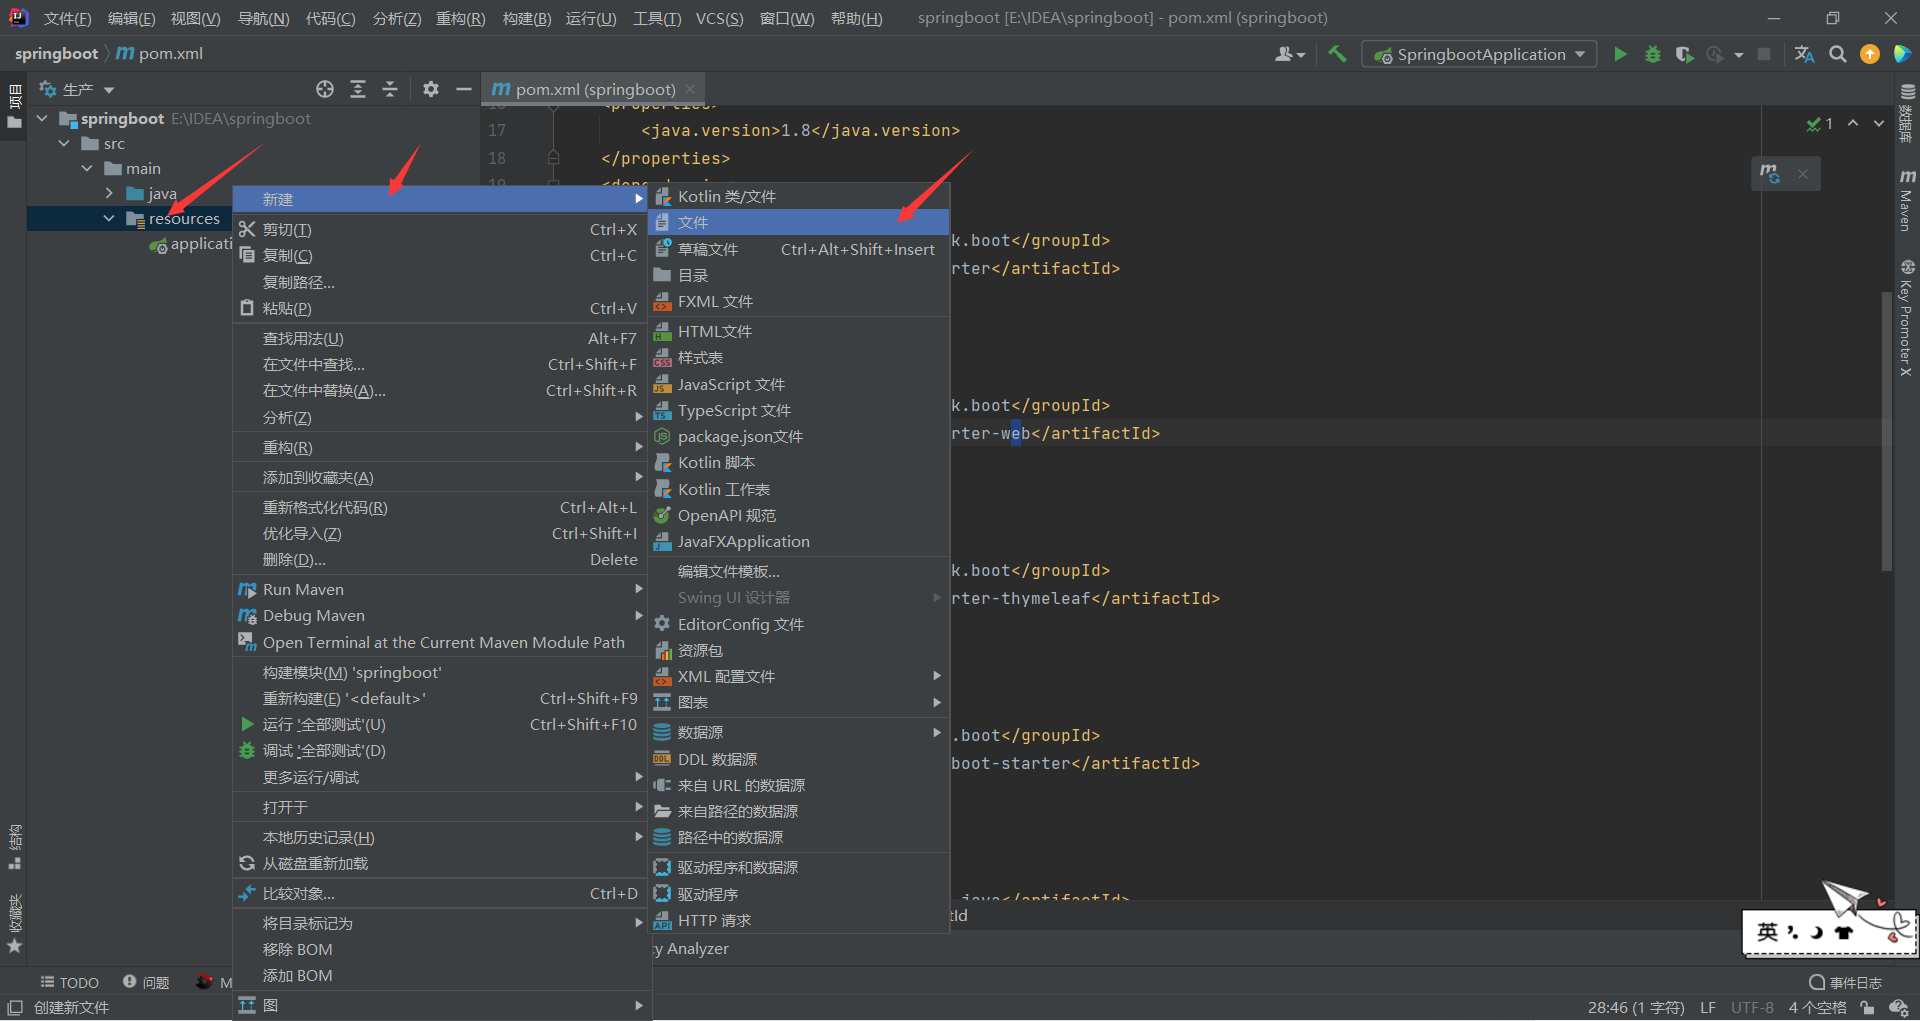The image size is (1920, 1021).
Task: Select 资源包 in submenu
Action: tap(798, 650)
